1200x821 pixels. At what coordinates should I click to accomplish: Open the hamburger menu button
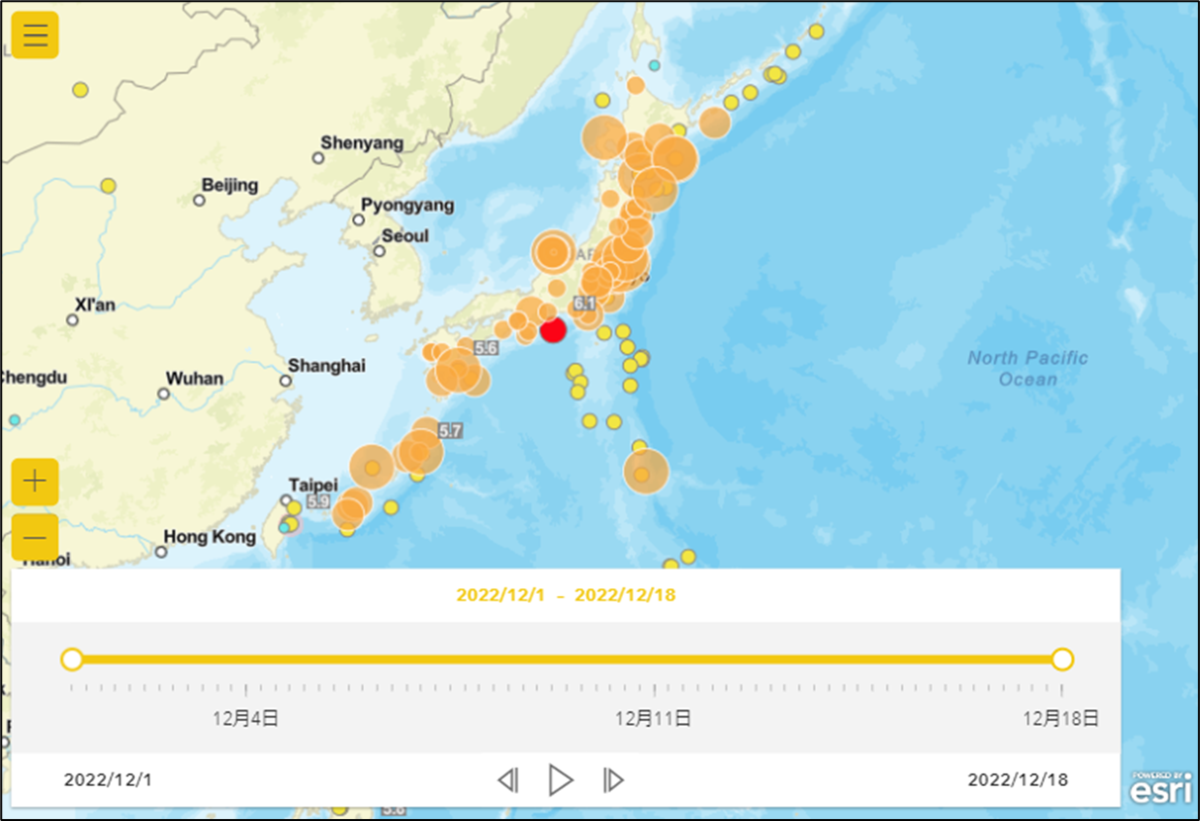click(x=35, y=35)
